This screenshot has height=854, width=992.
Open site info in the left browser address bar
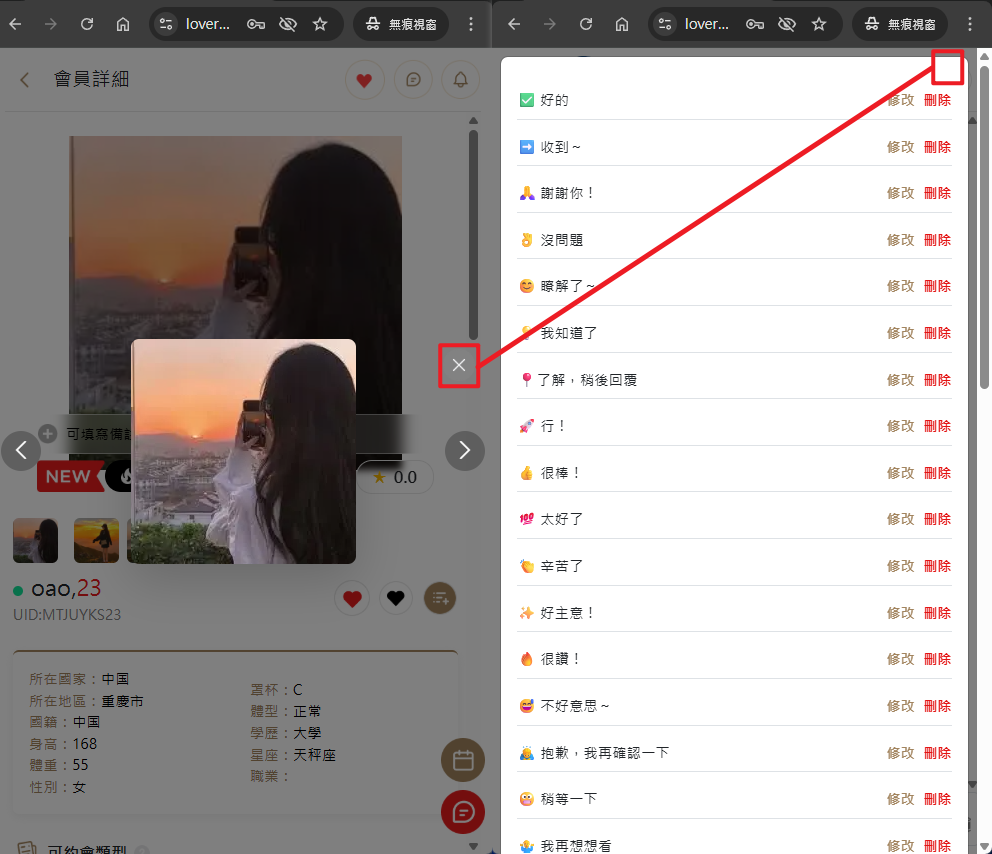pyautogui.click(x=166, y=24)
